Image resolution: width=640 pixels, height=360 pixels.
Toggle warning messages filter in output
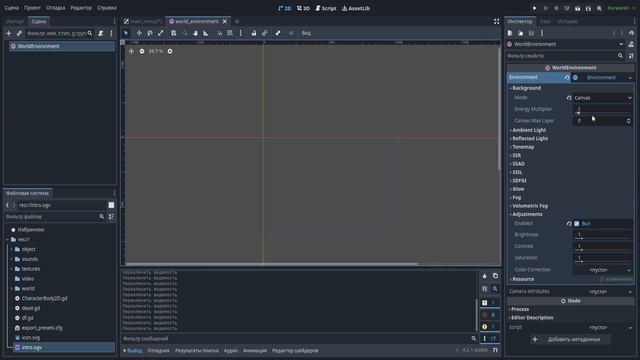[x=489, y=327]
